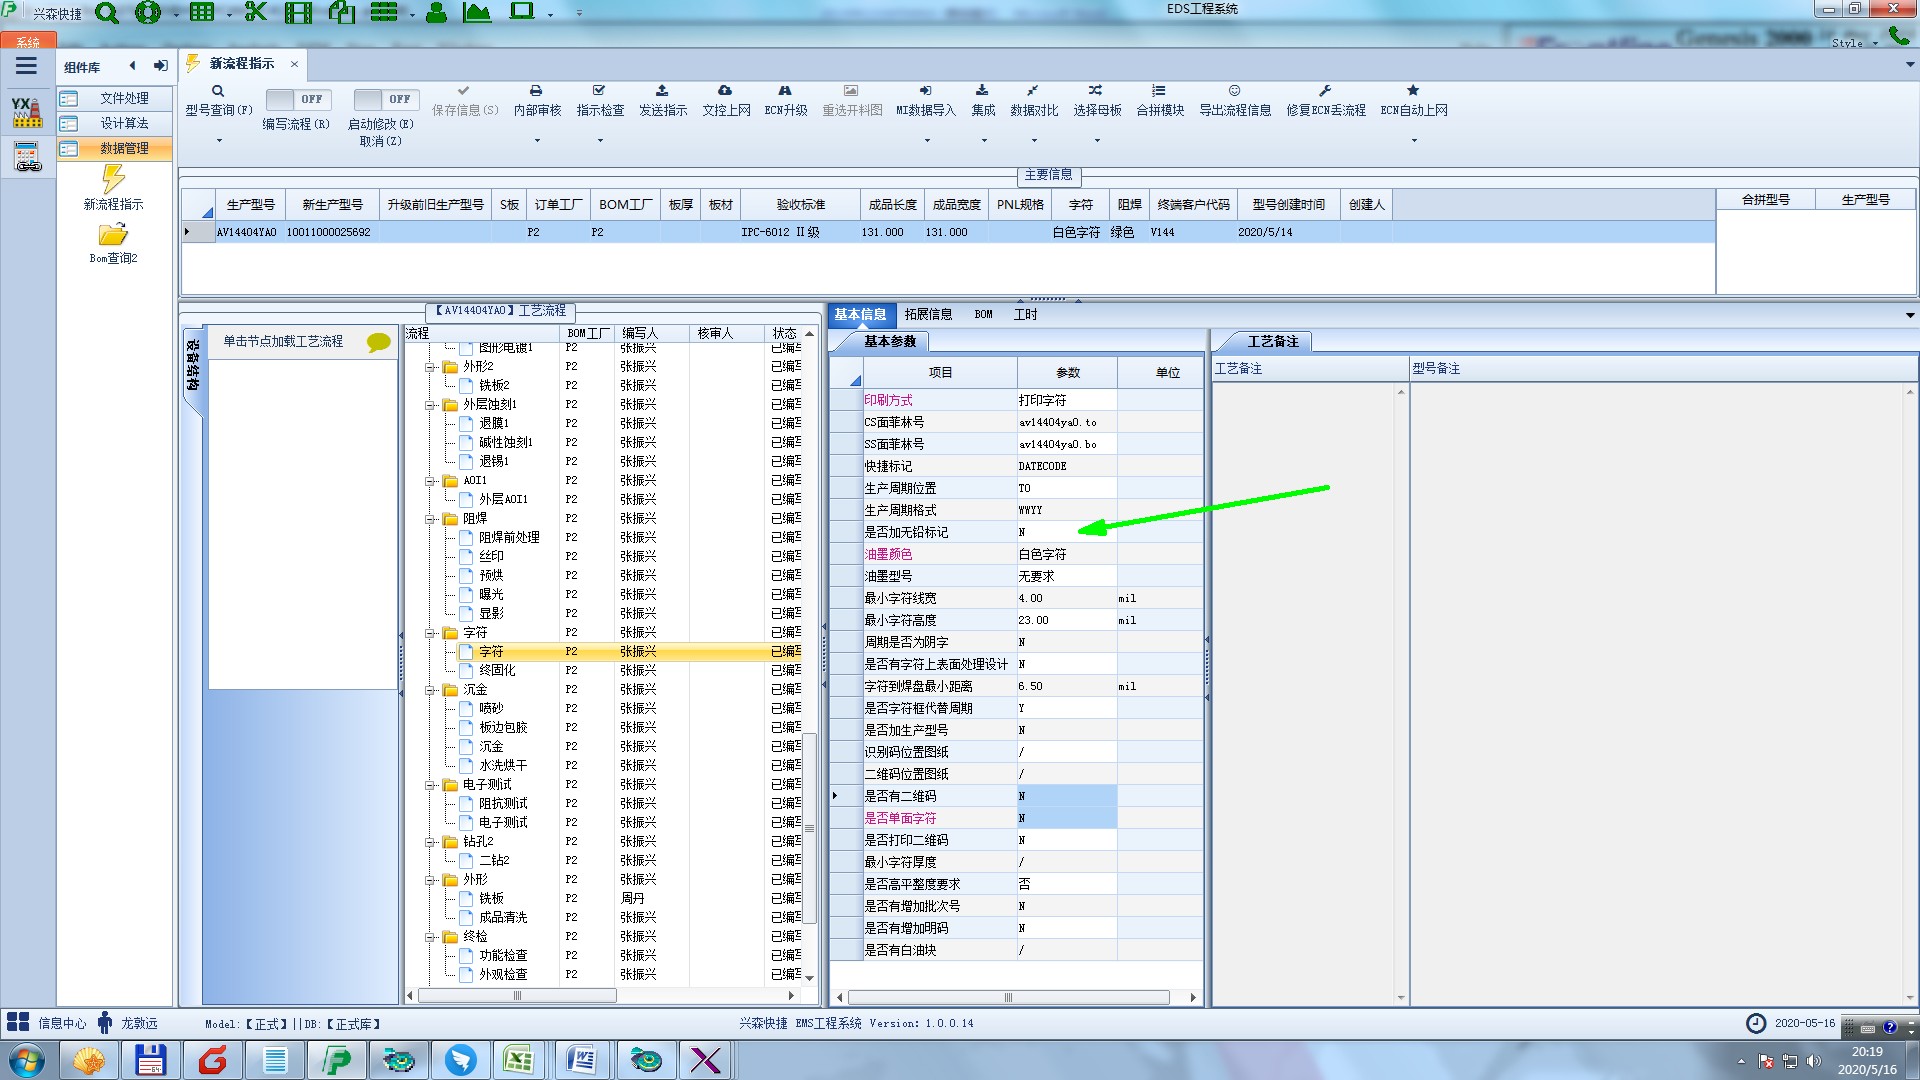Image resolution: width=1920 pixels, height=1080 pixels.
Task: Open dropdown arrow under 数据对比
Action: click(x=1034, y=140)
